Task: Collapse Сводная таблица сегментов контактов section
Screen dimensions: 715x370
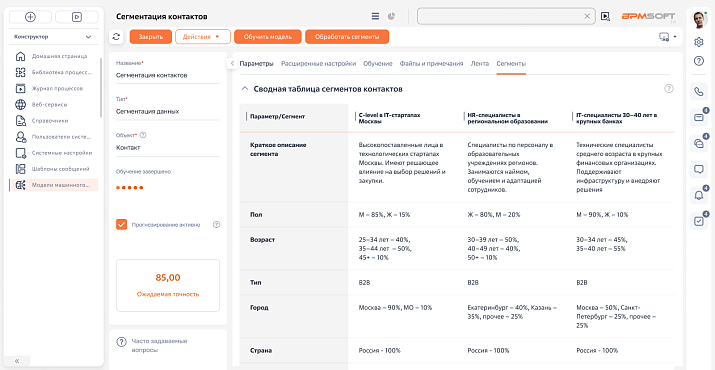Action: coord(244,89)
